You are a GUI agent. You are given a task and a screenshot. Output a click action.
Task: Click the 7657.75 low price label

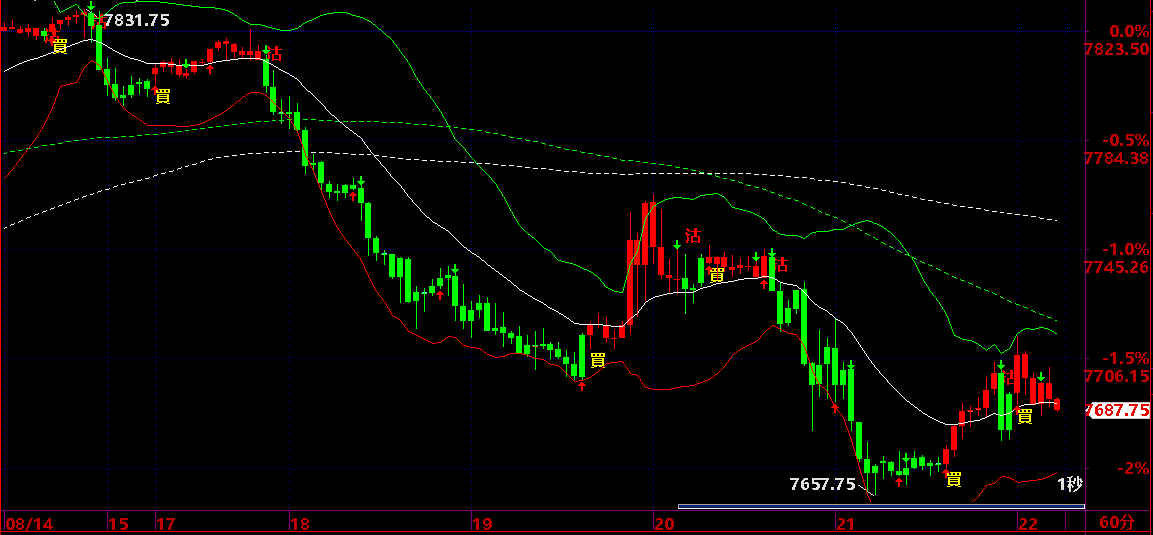823,484
